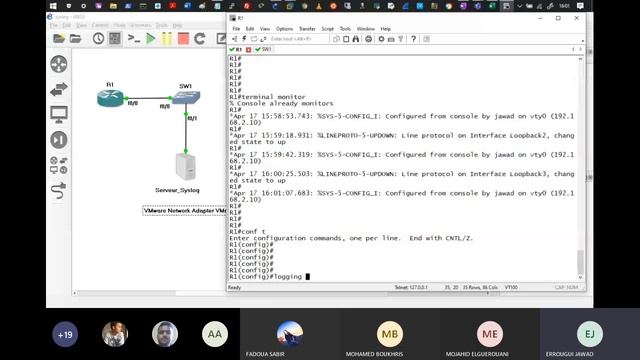Browse all devices icon in sidebar

pos(59,165)
